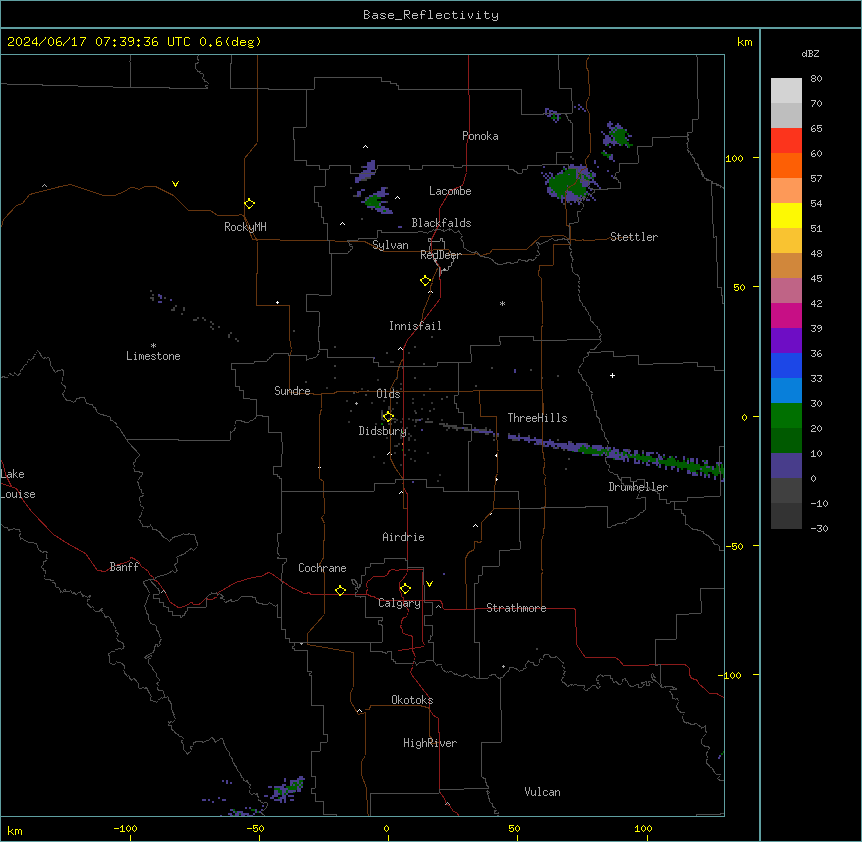This screenshot has height=842, width=862.
Task: Click the ThreeHills city label
Action: click(x=537, y=418)
